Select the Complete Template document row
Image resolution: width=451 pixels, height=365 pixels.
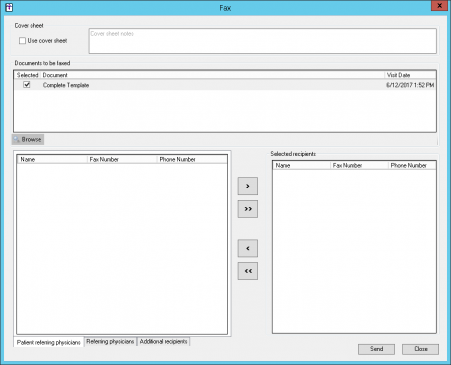[x=225, y=85]
